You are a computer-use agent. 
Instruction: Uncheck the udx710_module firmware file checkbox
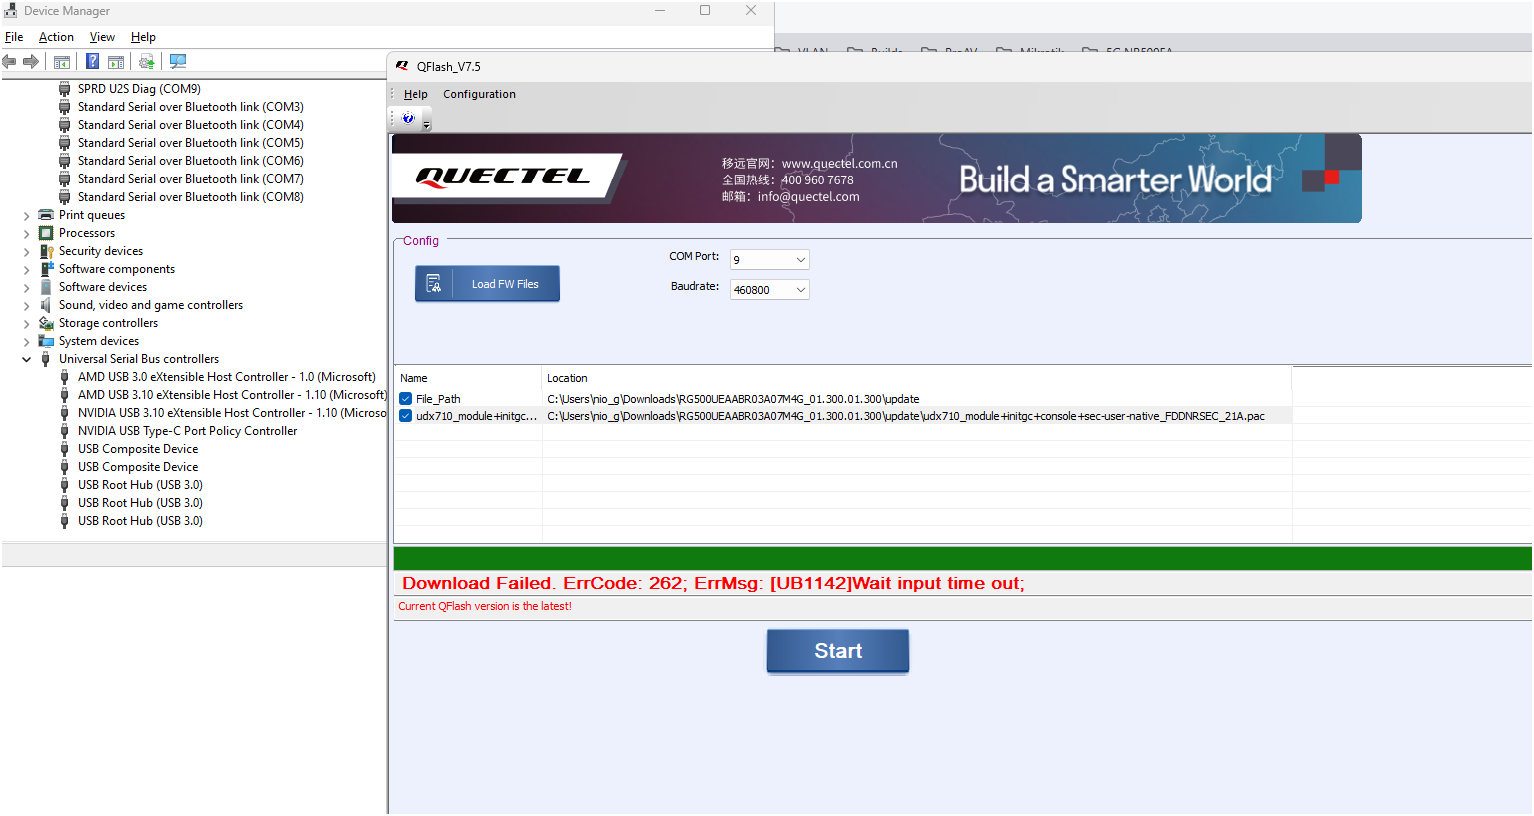tap(406, 416)
